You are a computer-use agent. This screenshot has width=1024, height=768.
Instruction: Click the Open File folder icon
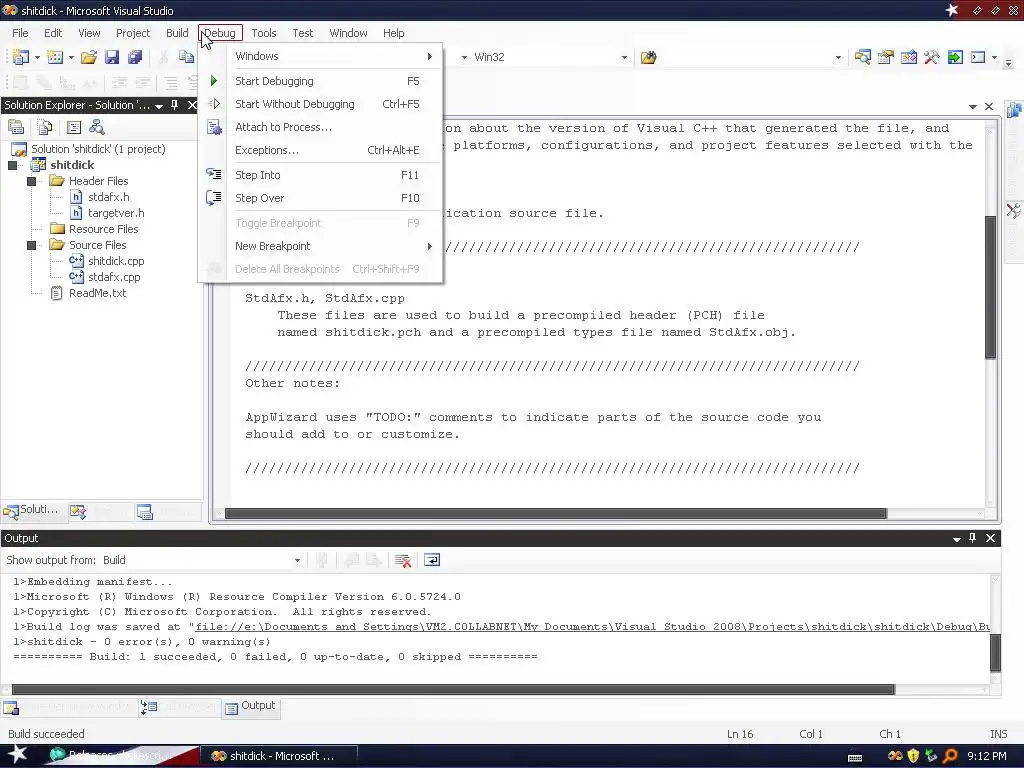pyautogui.click(x=89, y=57)
